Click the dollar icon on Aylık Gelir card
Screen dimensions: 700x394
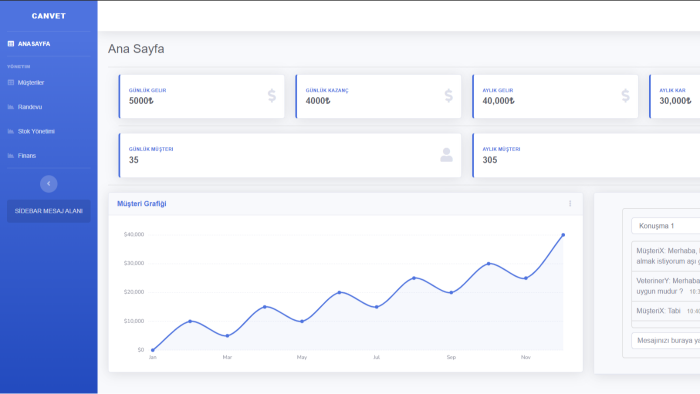coord(625,96)
